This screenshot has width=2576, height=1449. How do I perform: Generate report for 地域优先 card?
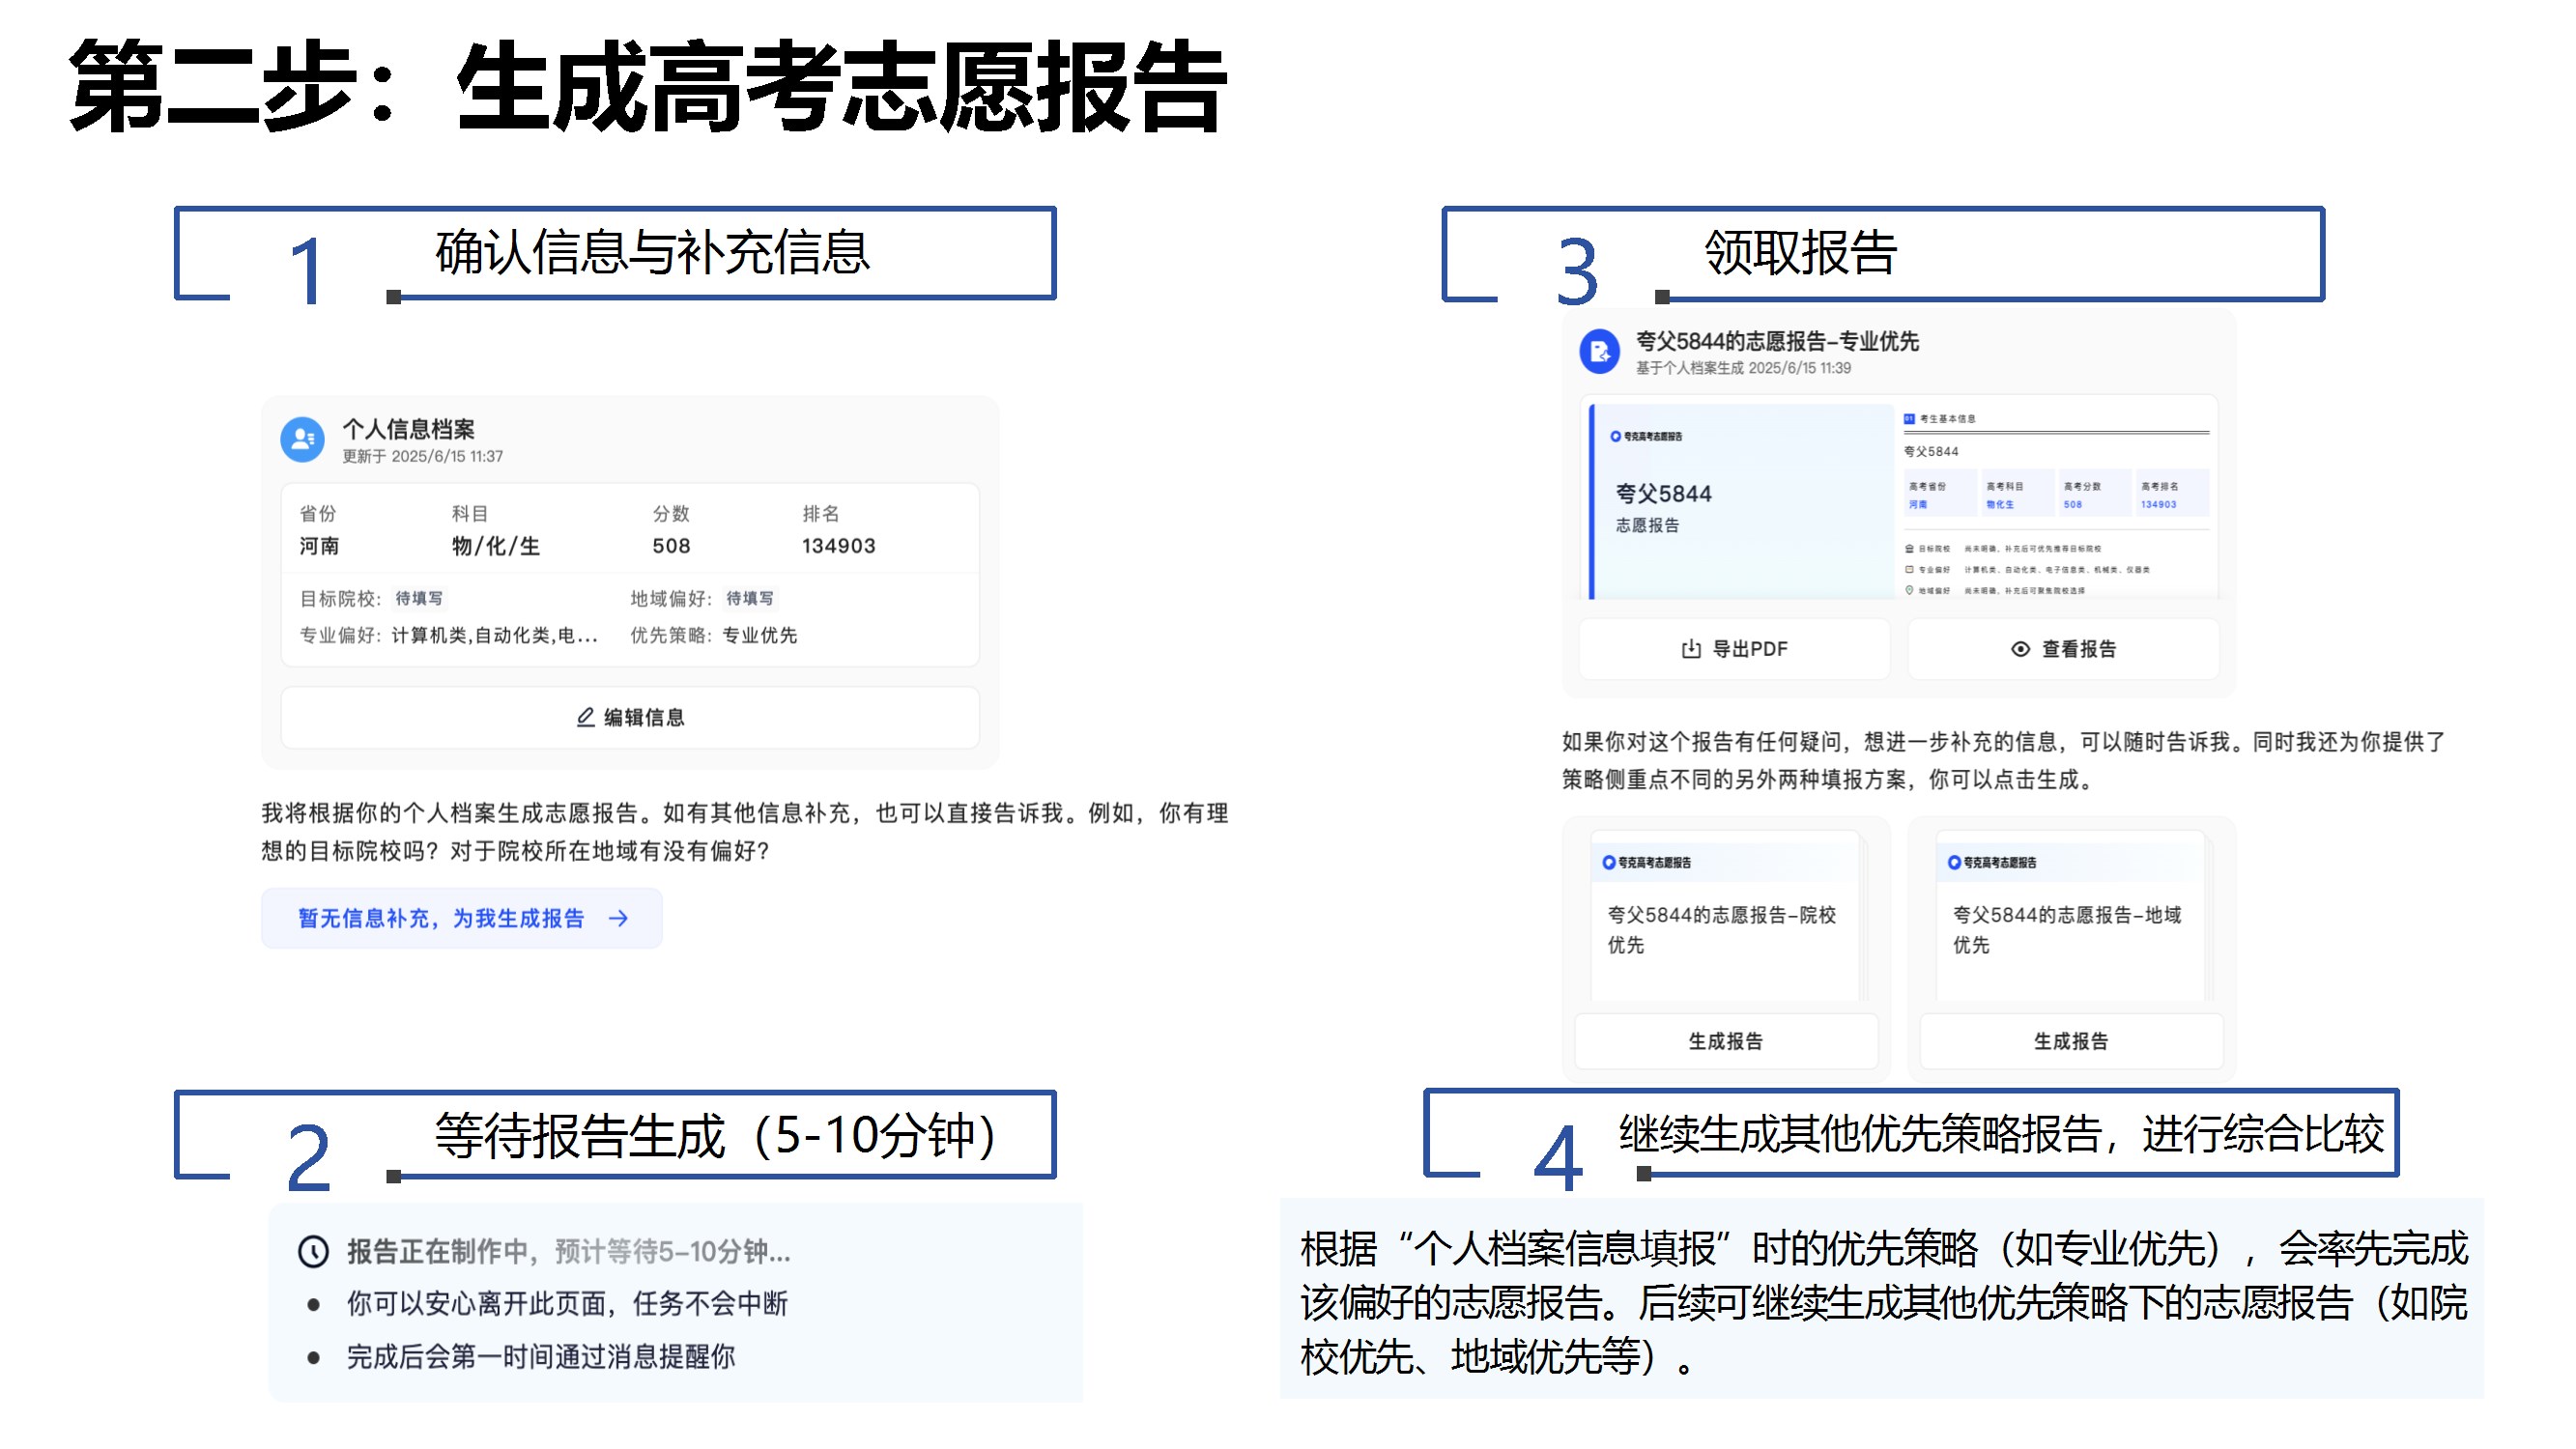2070,1041
